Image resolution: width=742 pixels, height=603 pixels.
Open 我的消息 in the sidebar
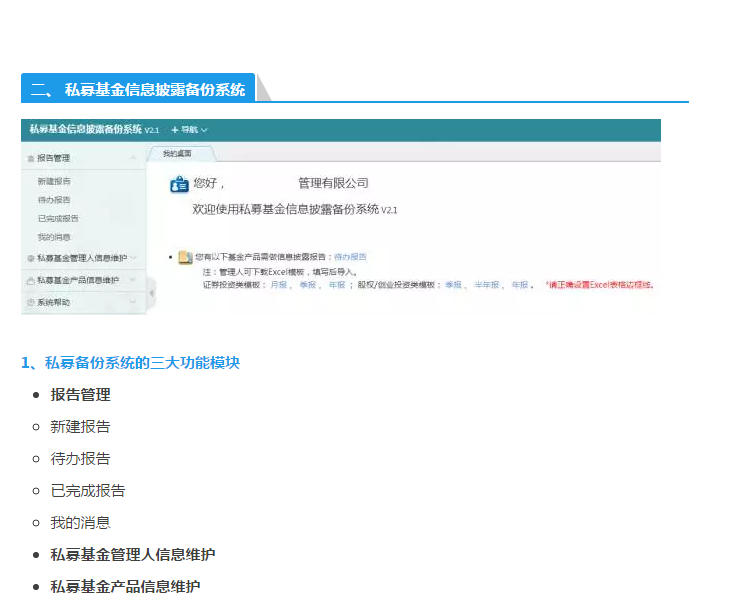[54, 237]
